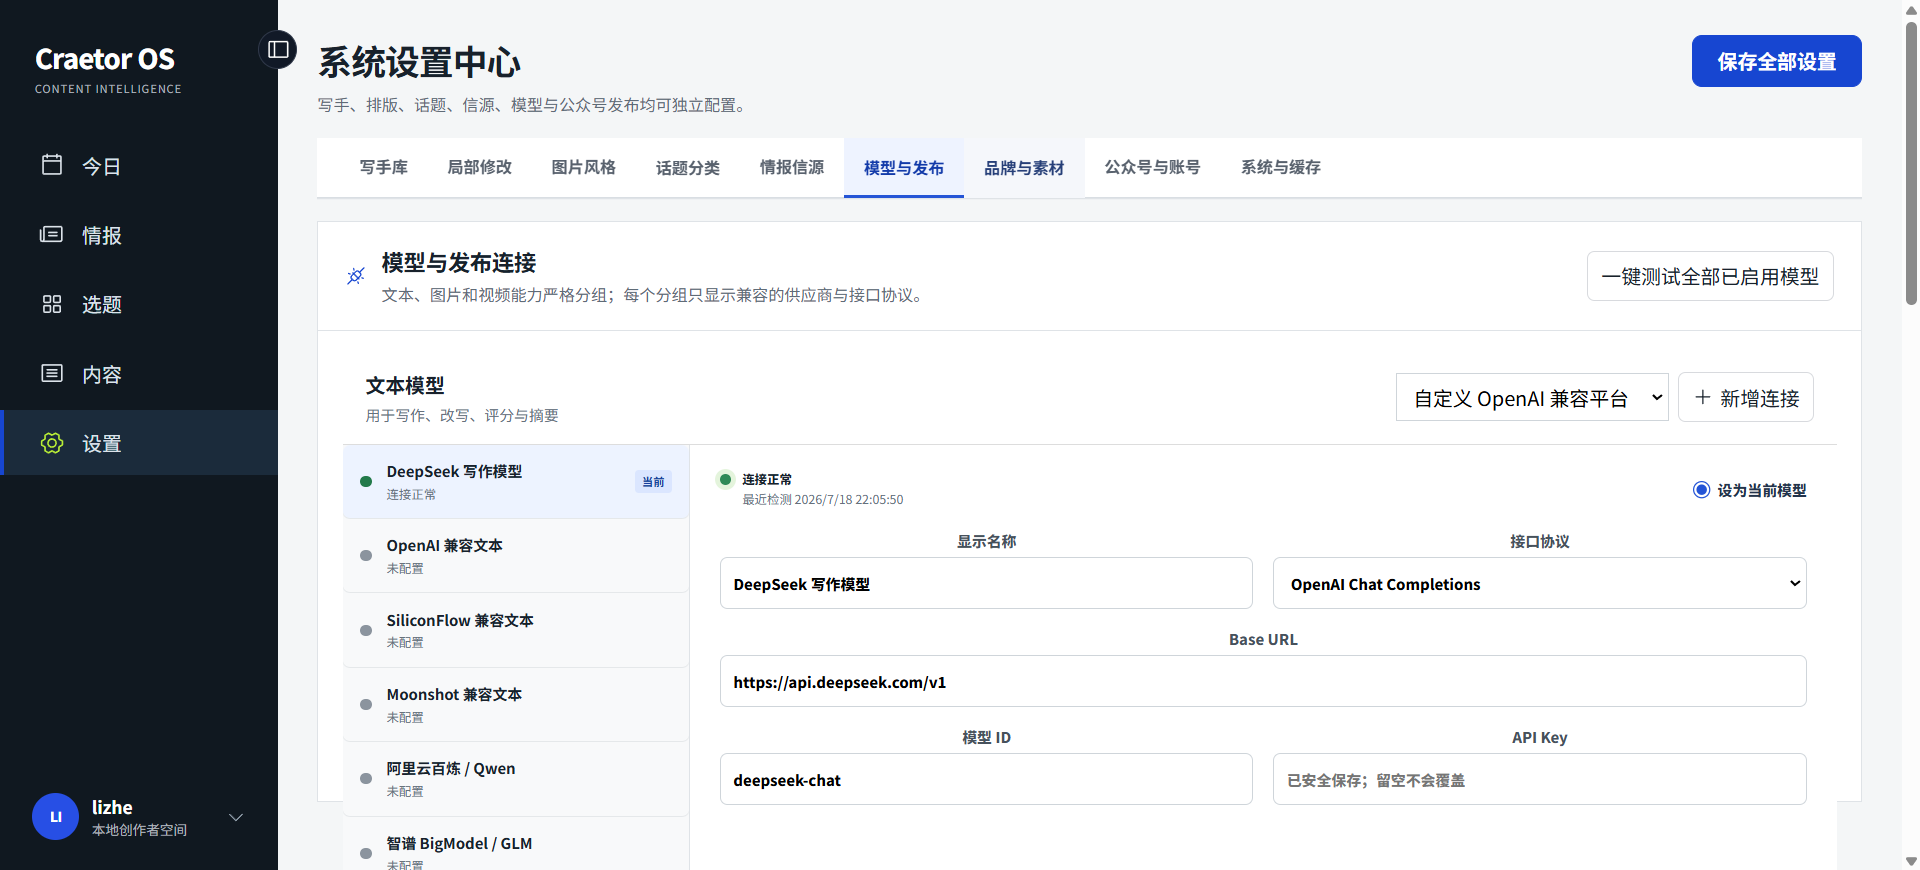Click the 最近检测 2026/7/18 22:05:50 timestamp
1920x870 pixels.
click(x=822, y=500)
